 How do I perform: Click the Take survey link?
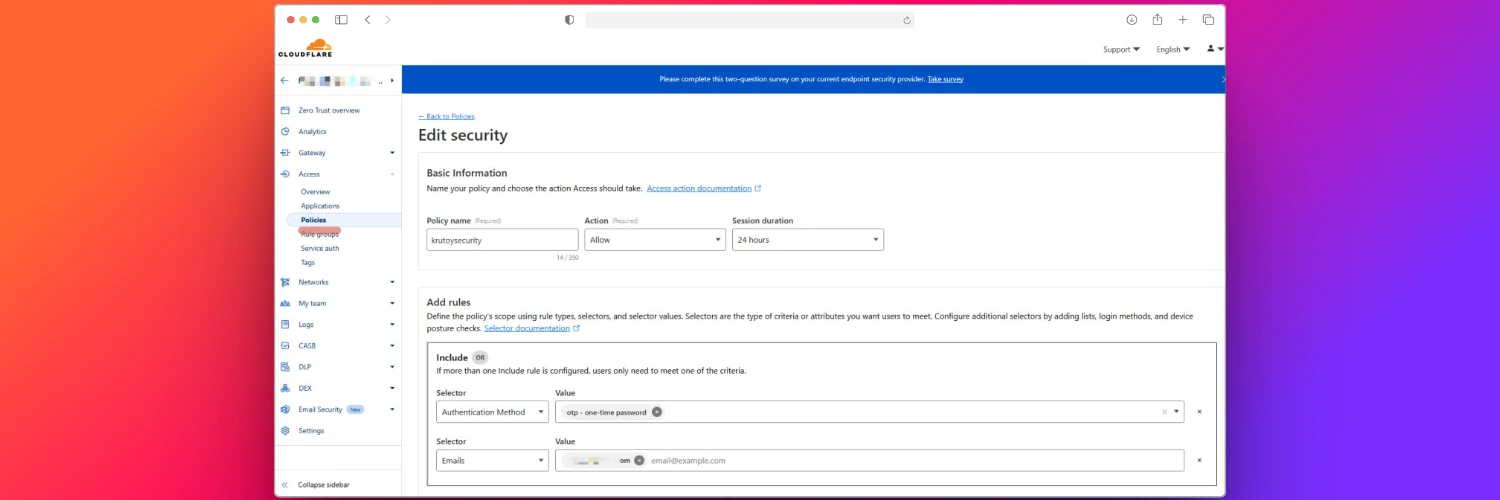[945, 79]
